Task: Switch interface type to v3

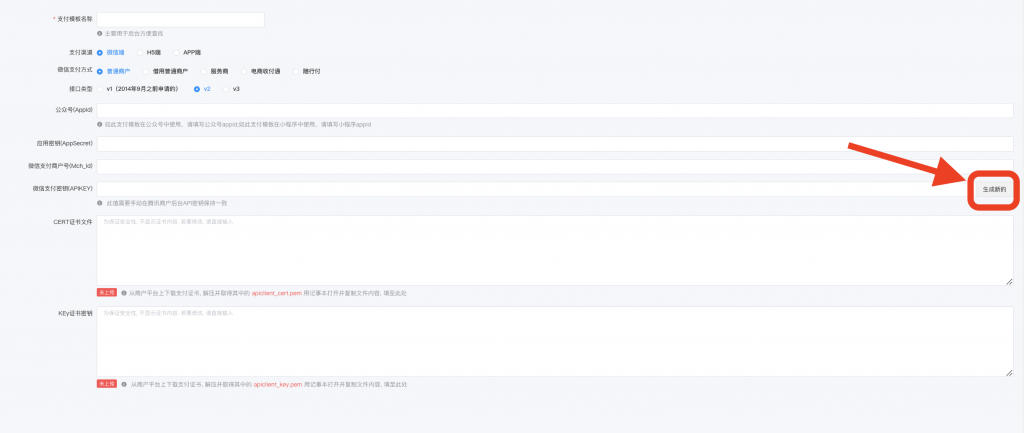Action: click(x=226, y=89)
